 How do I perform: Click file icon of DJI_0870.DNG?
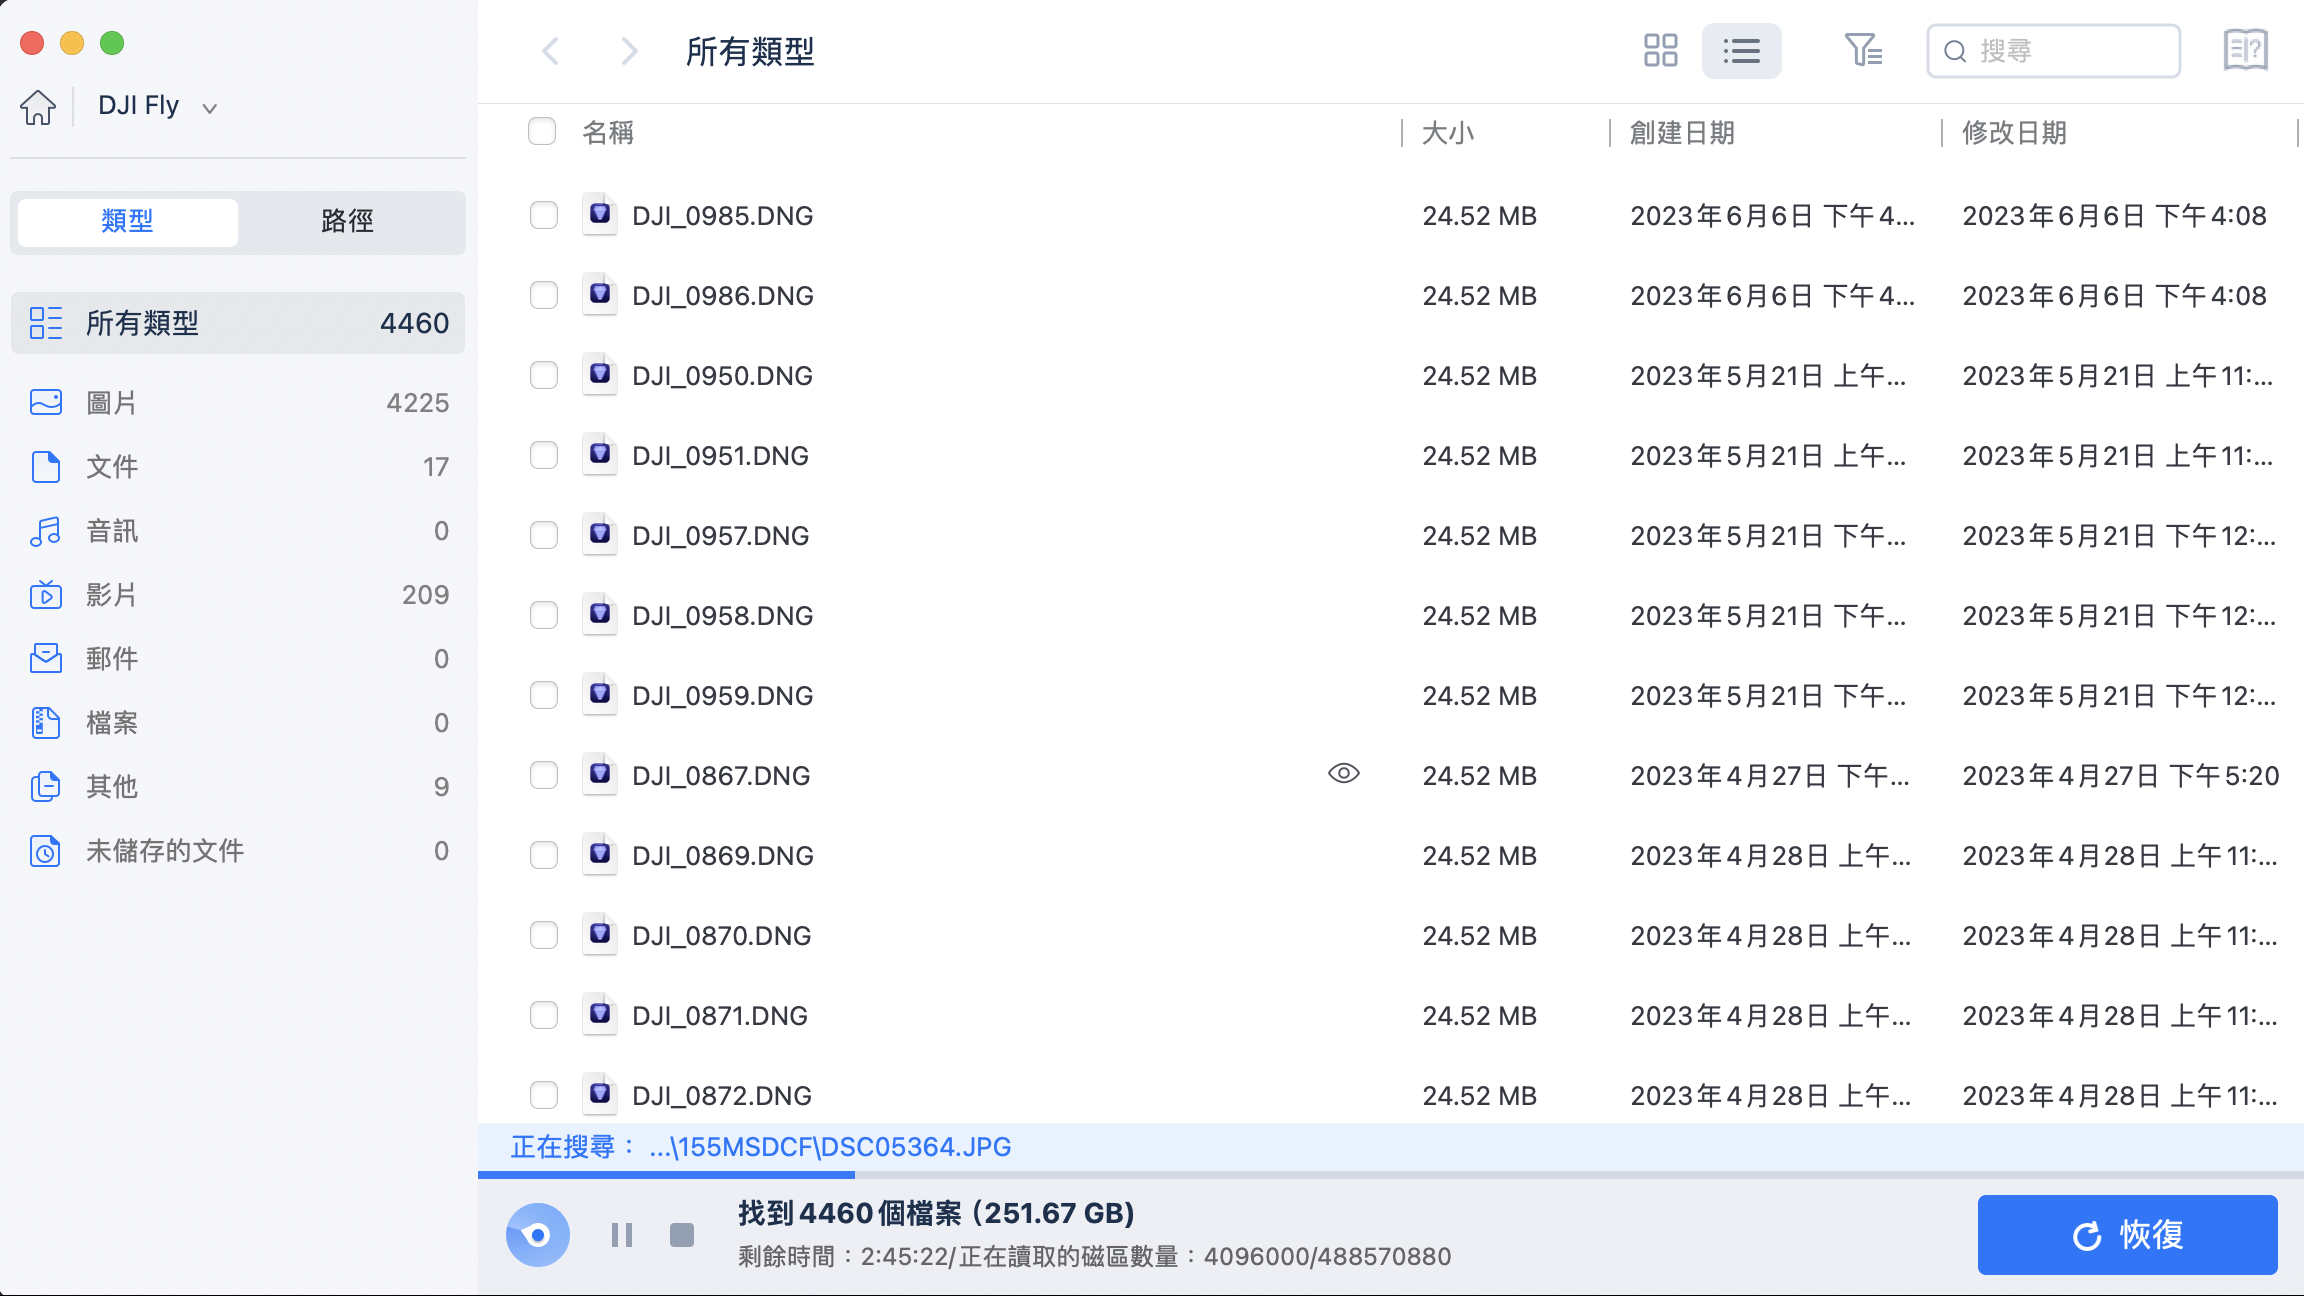[x=600, y=934]
